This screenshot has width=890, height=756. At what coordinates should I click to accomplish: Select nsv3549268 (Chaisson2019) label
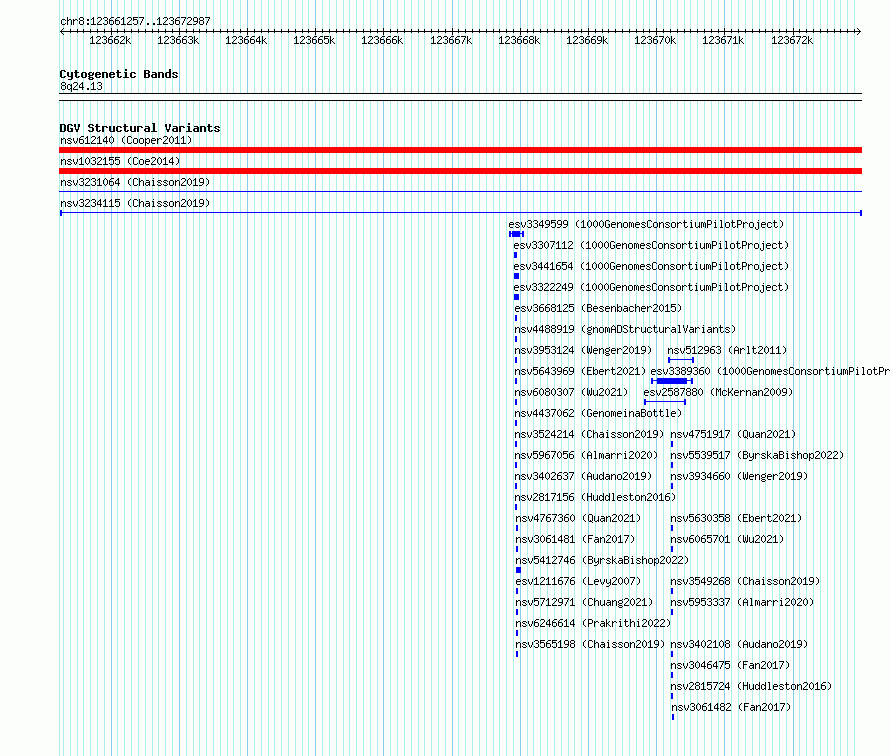tap(745, 581)
